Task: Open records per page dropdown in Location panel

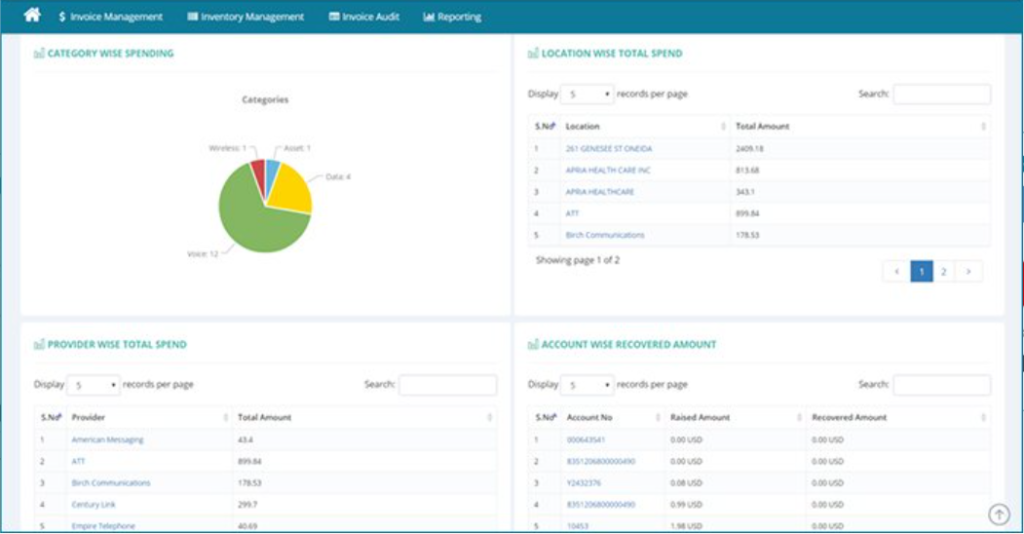Action: tap(586, 94)
